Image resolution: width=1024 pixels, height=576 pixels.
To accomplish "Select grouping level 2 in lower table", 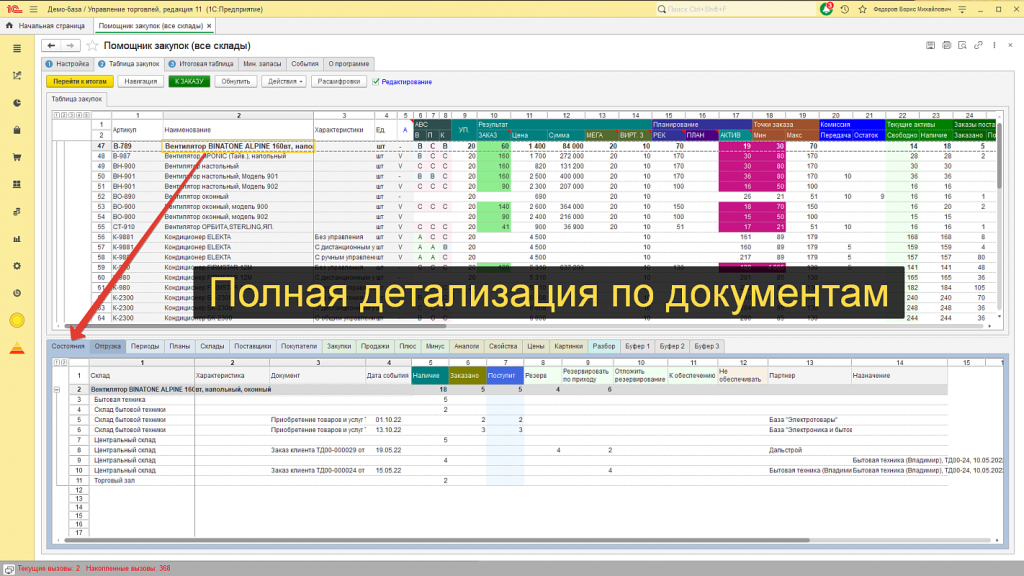I will point(63,362).
